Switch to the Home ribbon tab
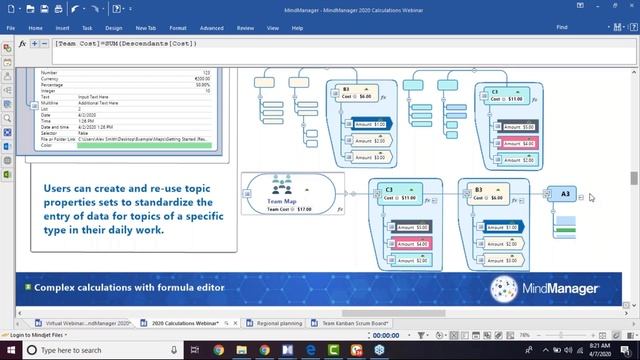This screenshot has width=640, height=360. [36, 28]
